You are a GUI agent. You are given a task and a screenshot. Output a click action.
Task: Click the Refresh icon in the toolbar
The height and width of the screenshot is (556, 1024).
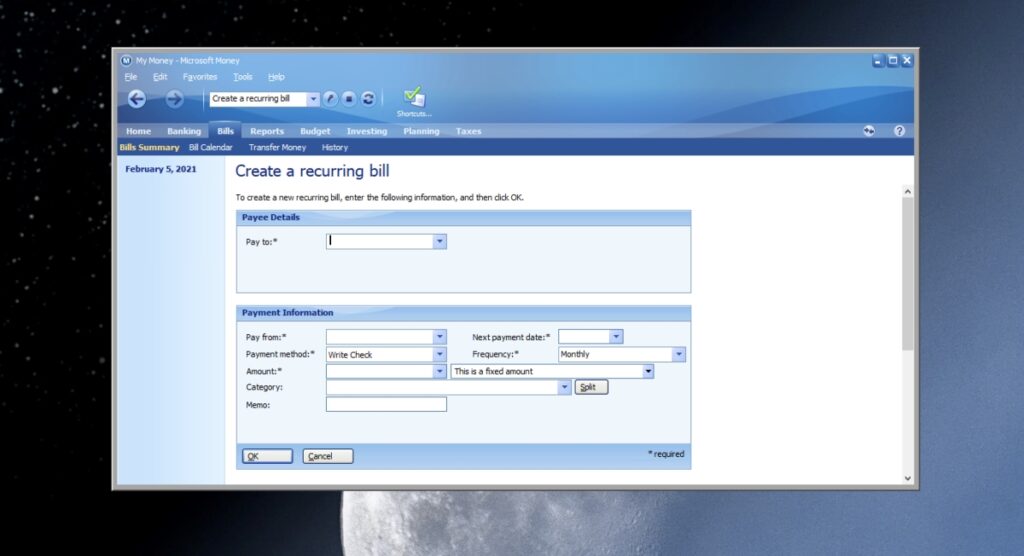[x=368, y=99]
